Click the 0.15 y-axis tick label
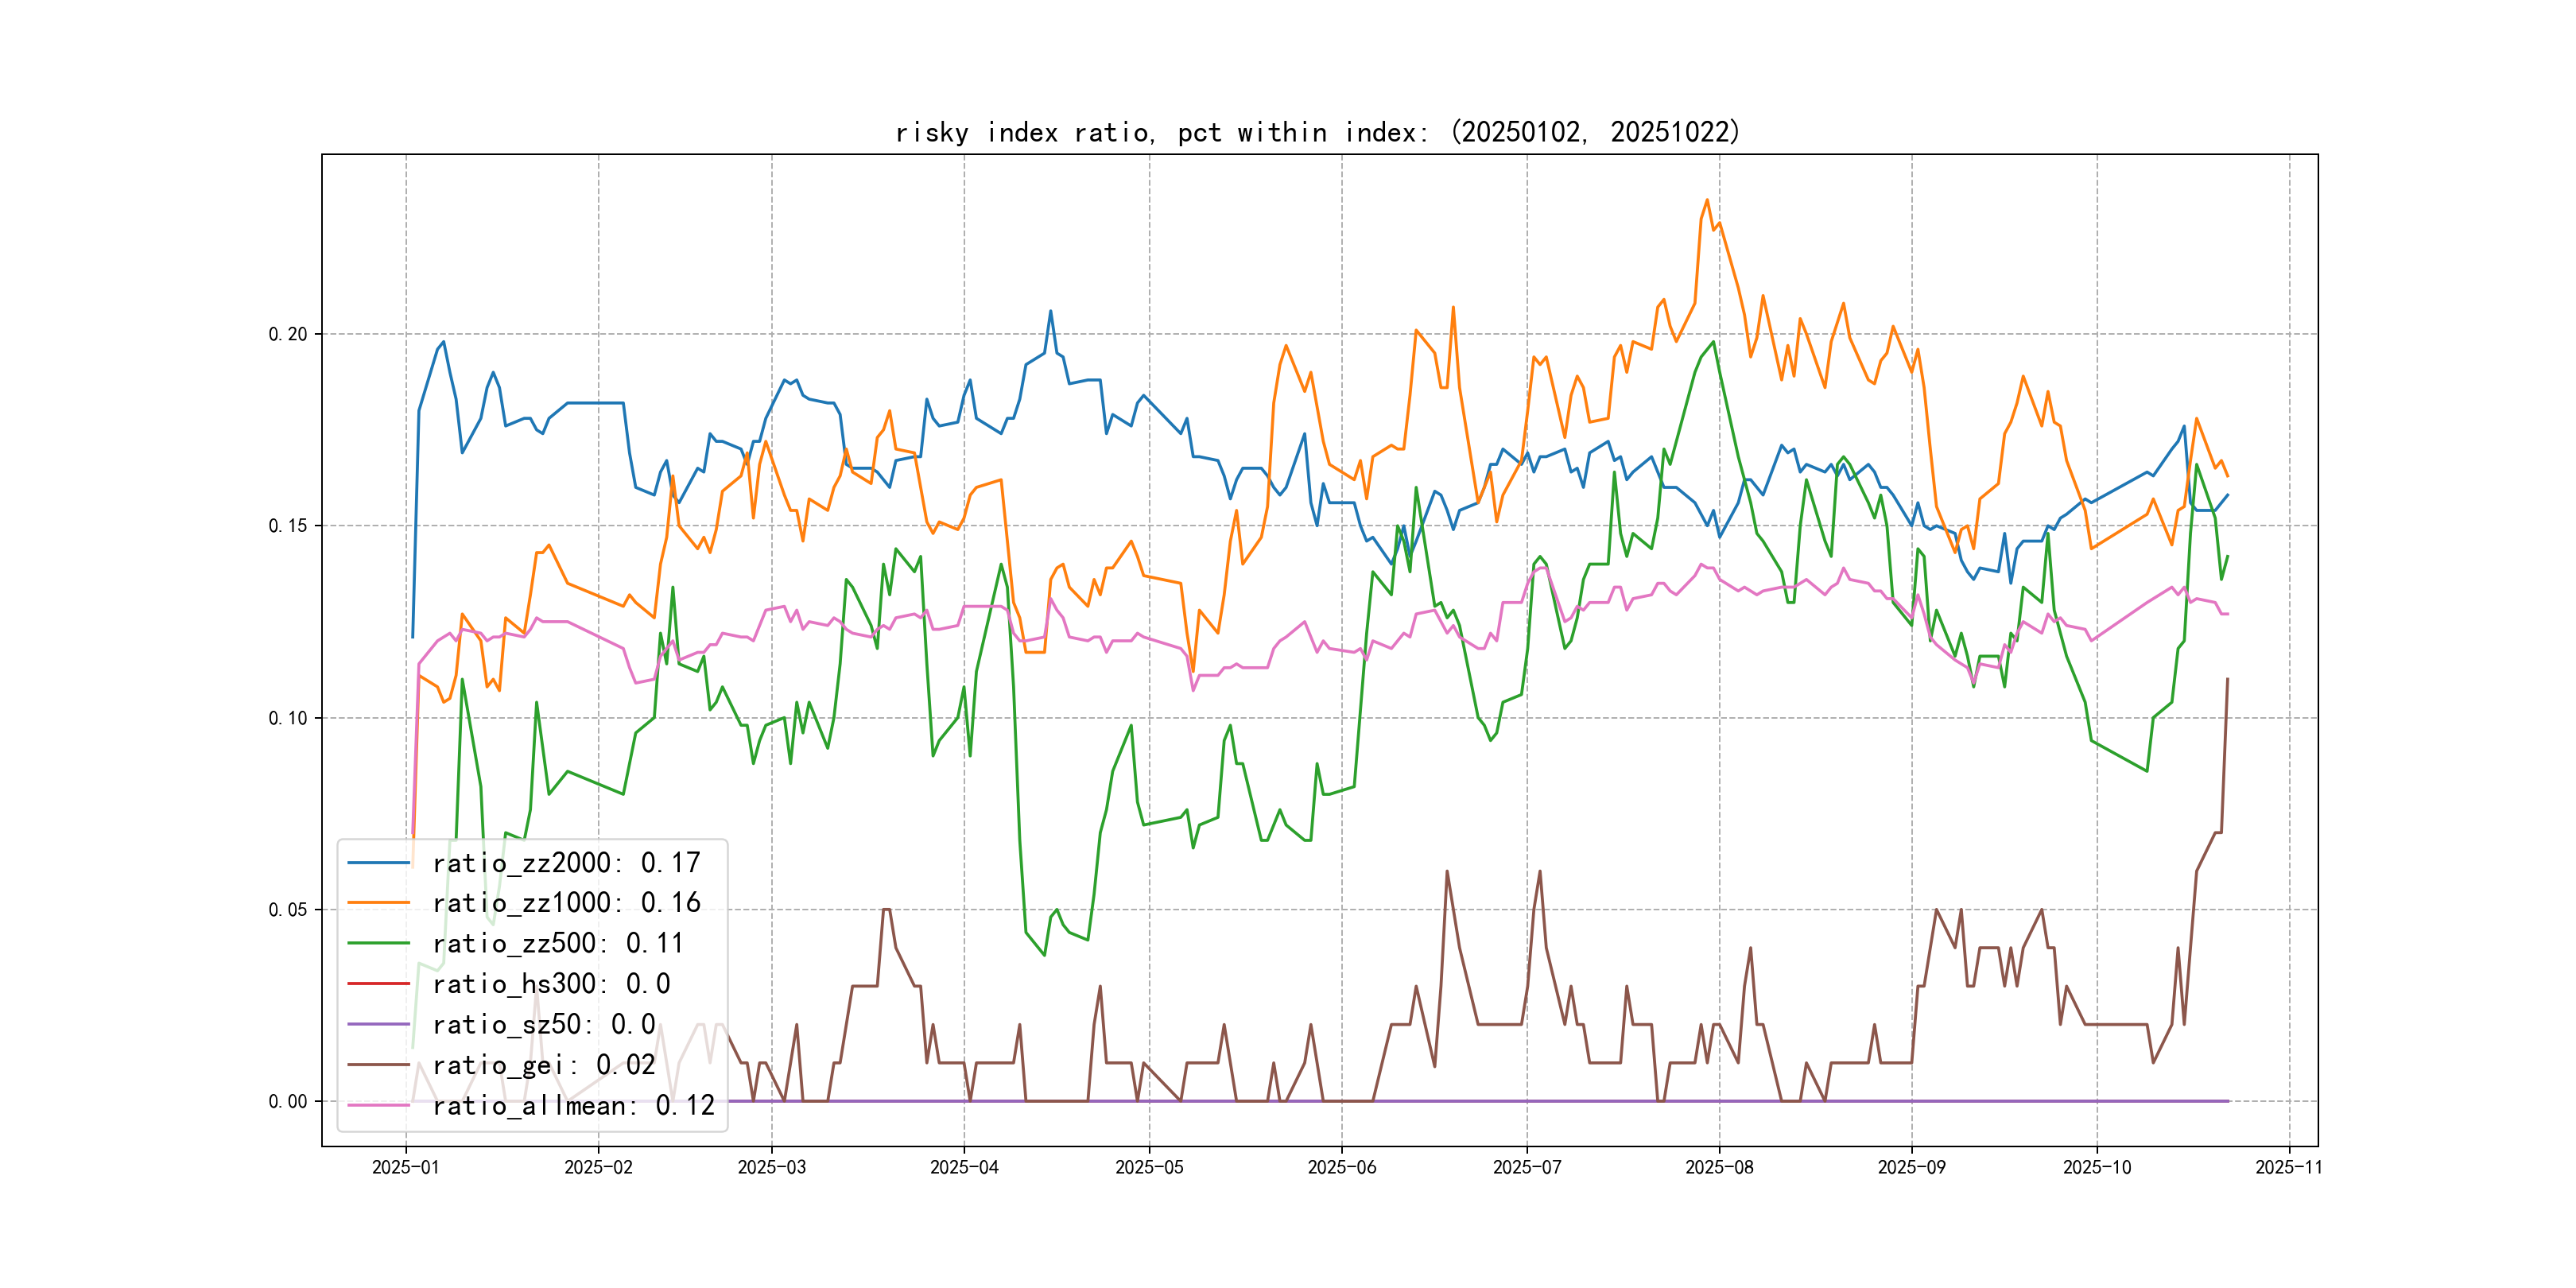The width and height of the screenshot is (2576, 1288). [x=288, y=526]
